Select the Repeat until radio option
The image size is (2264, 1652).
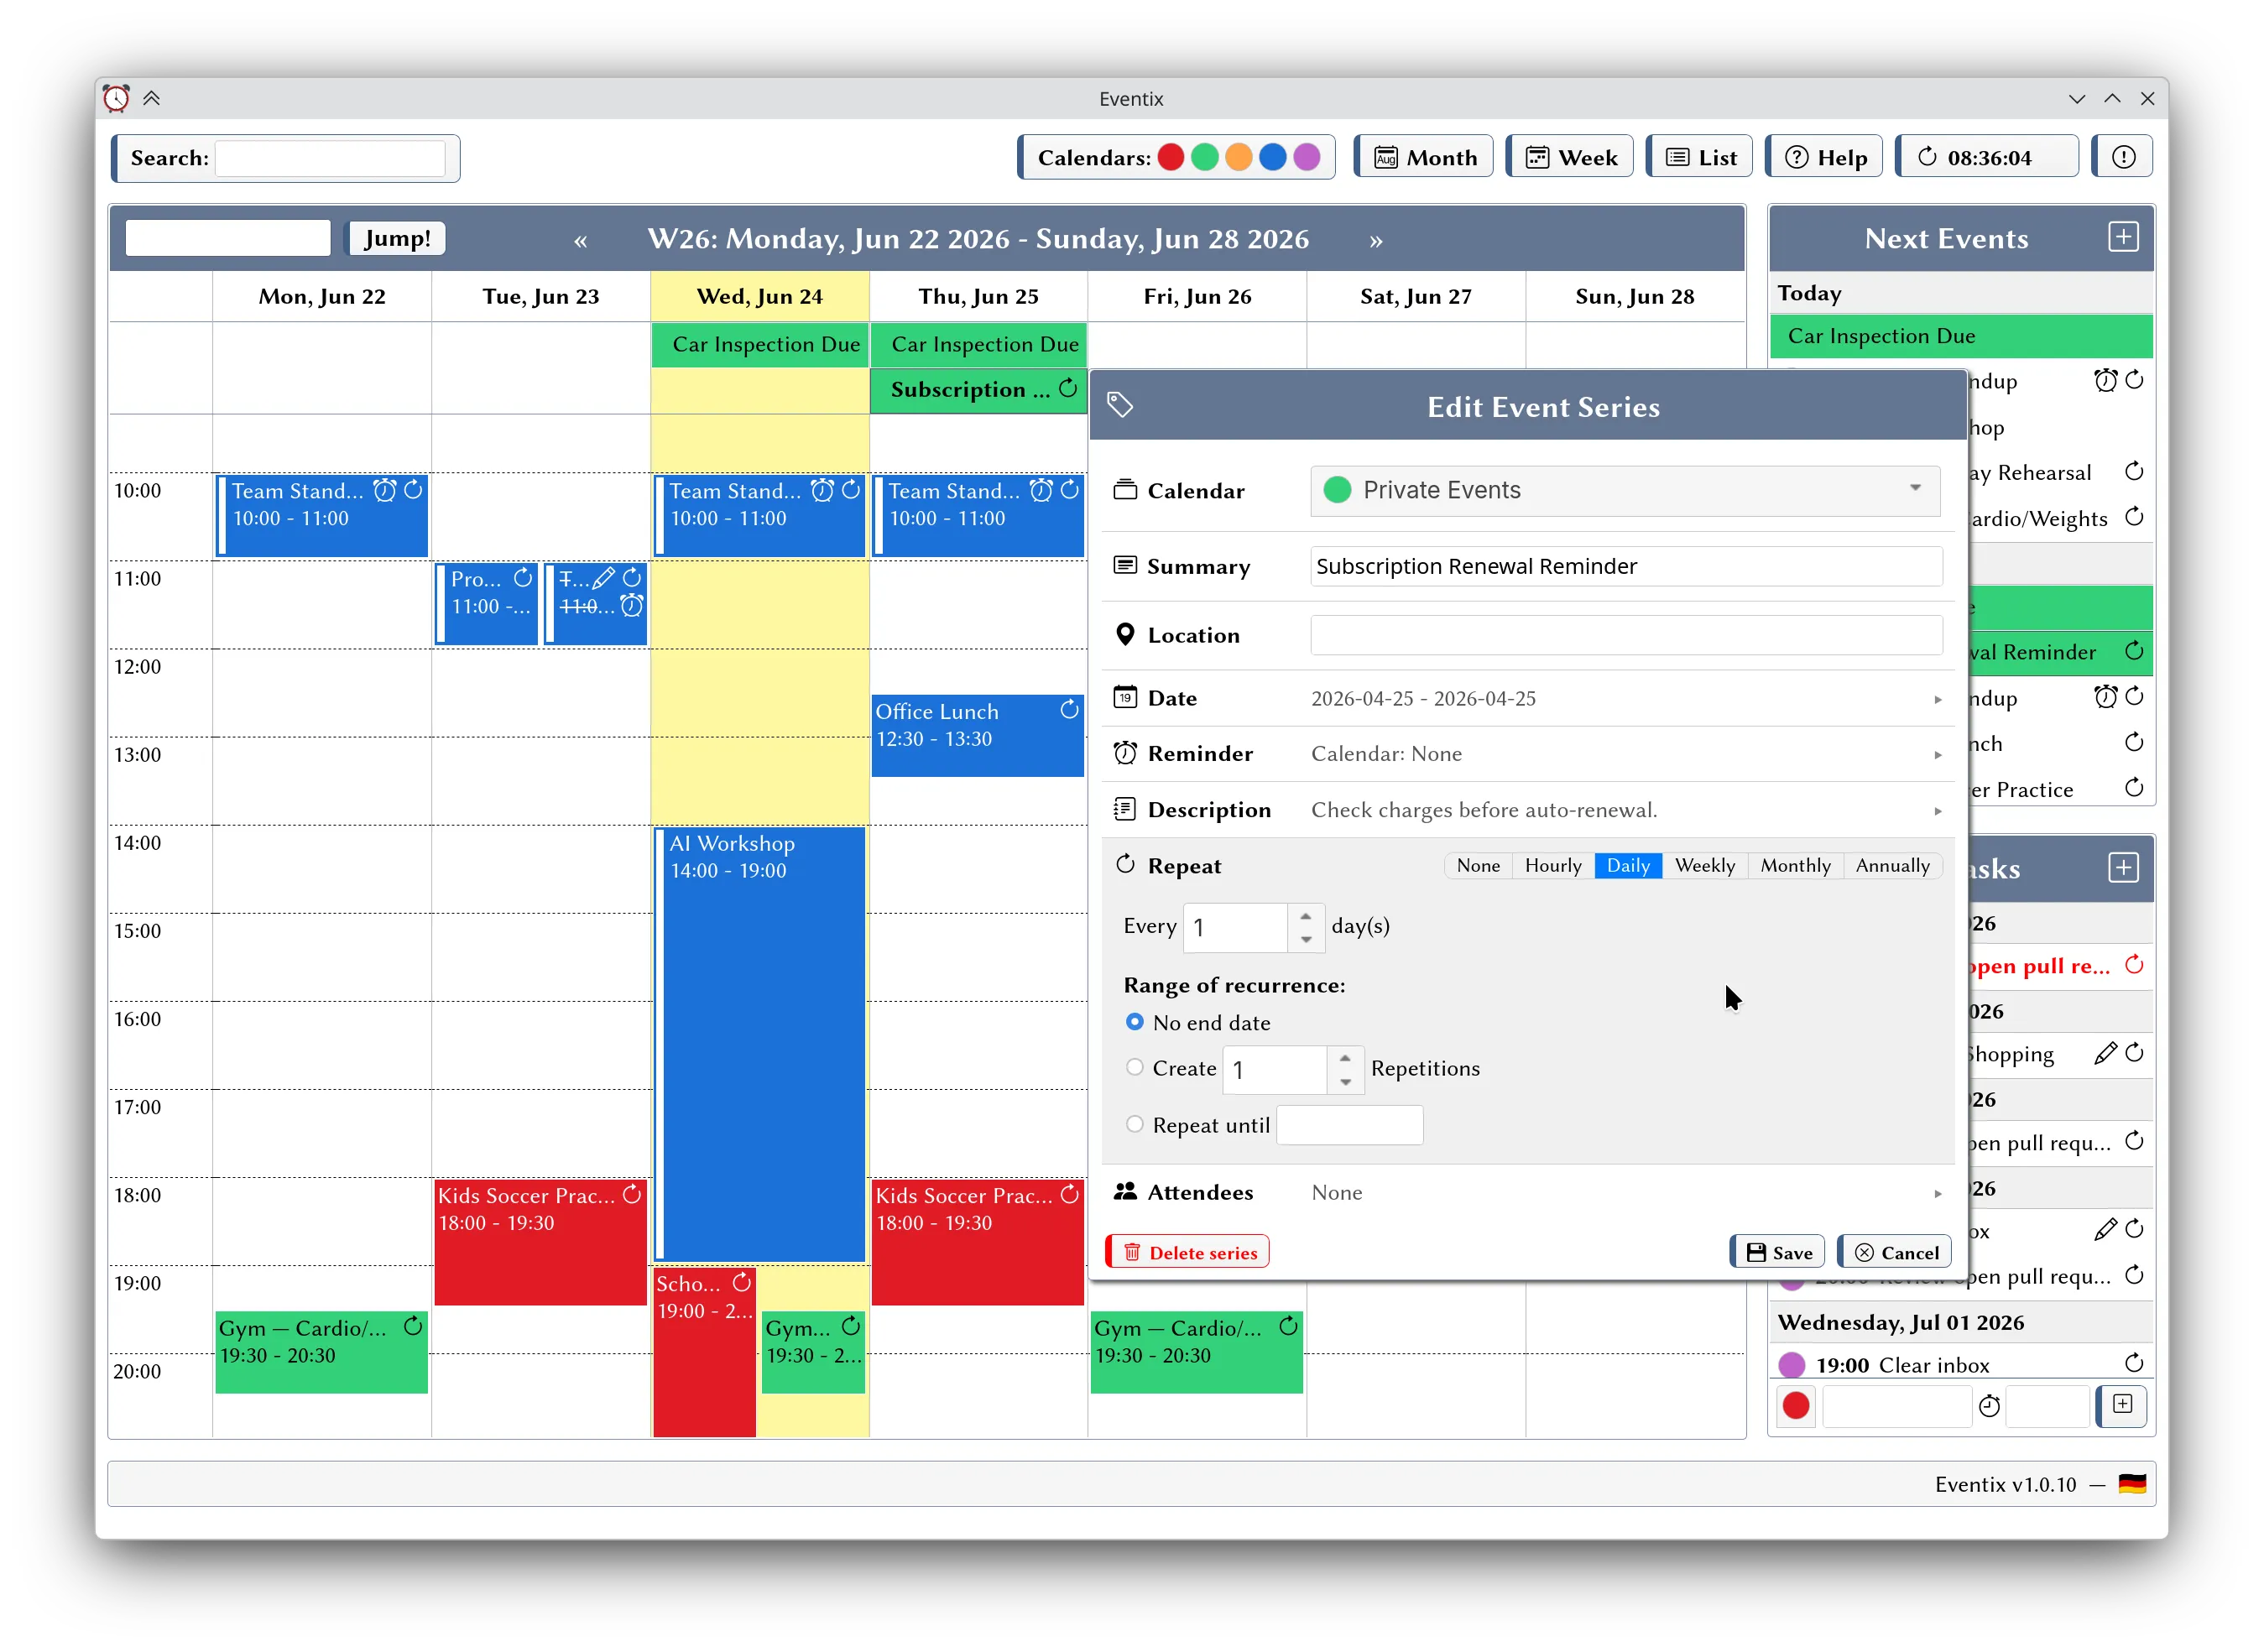1134,1124
